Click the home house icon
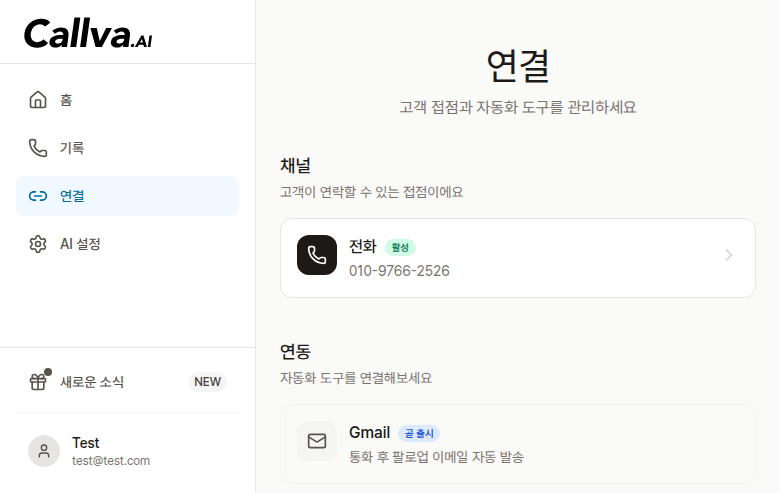780x493 pixels. point(38,100)
